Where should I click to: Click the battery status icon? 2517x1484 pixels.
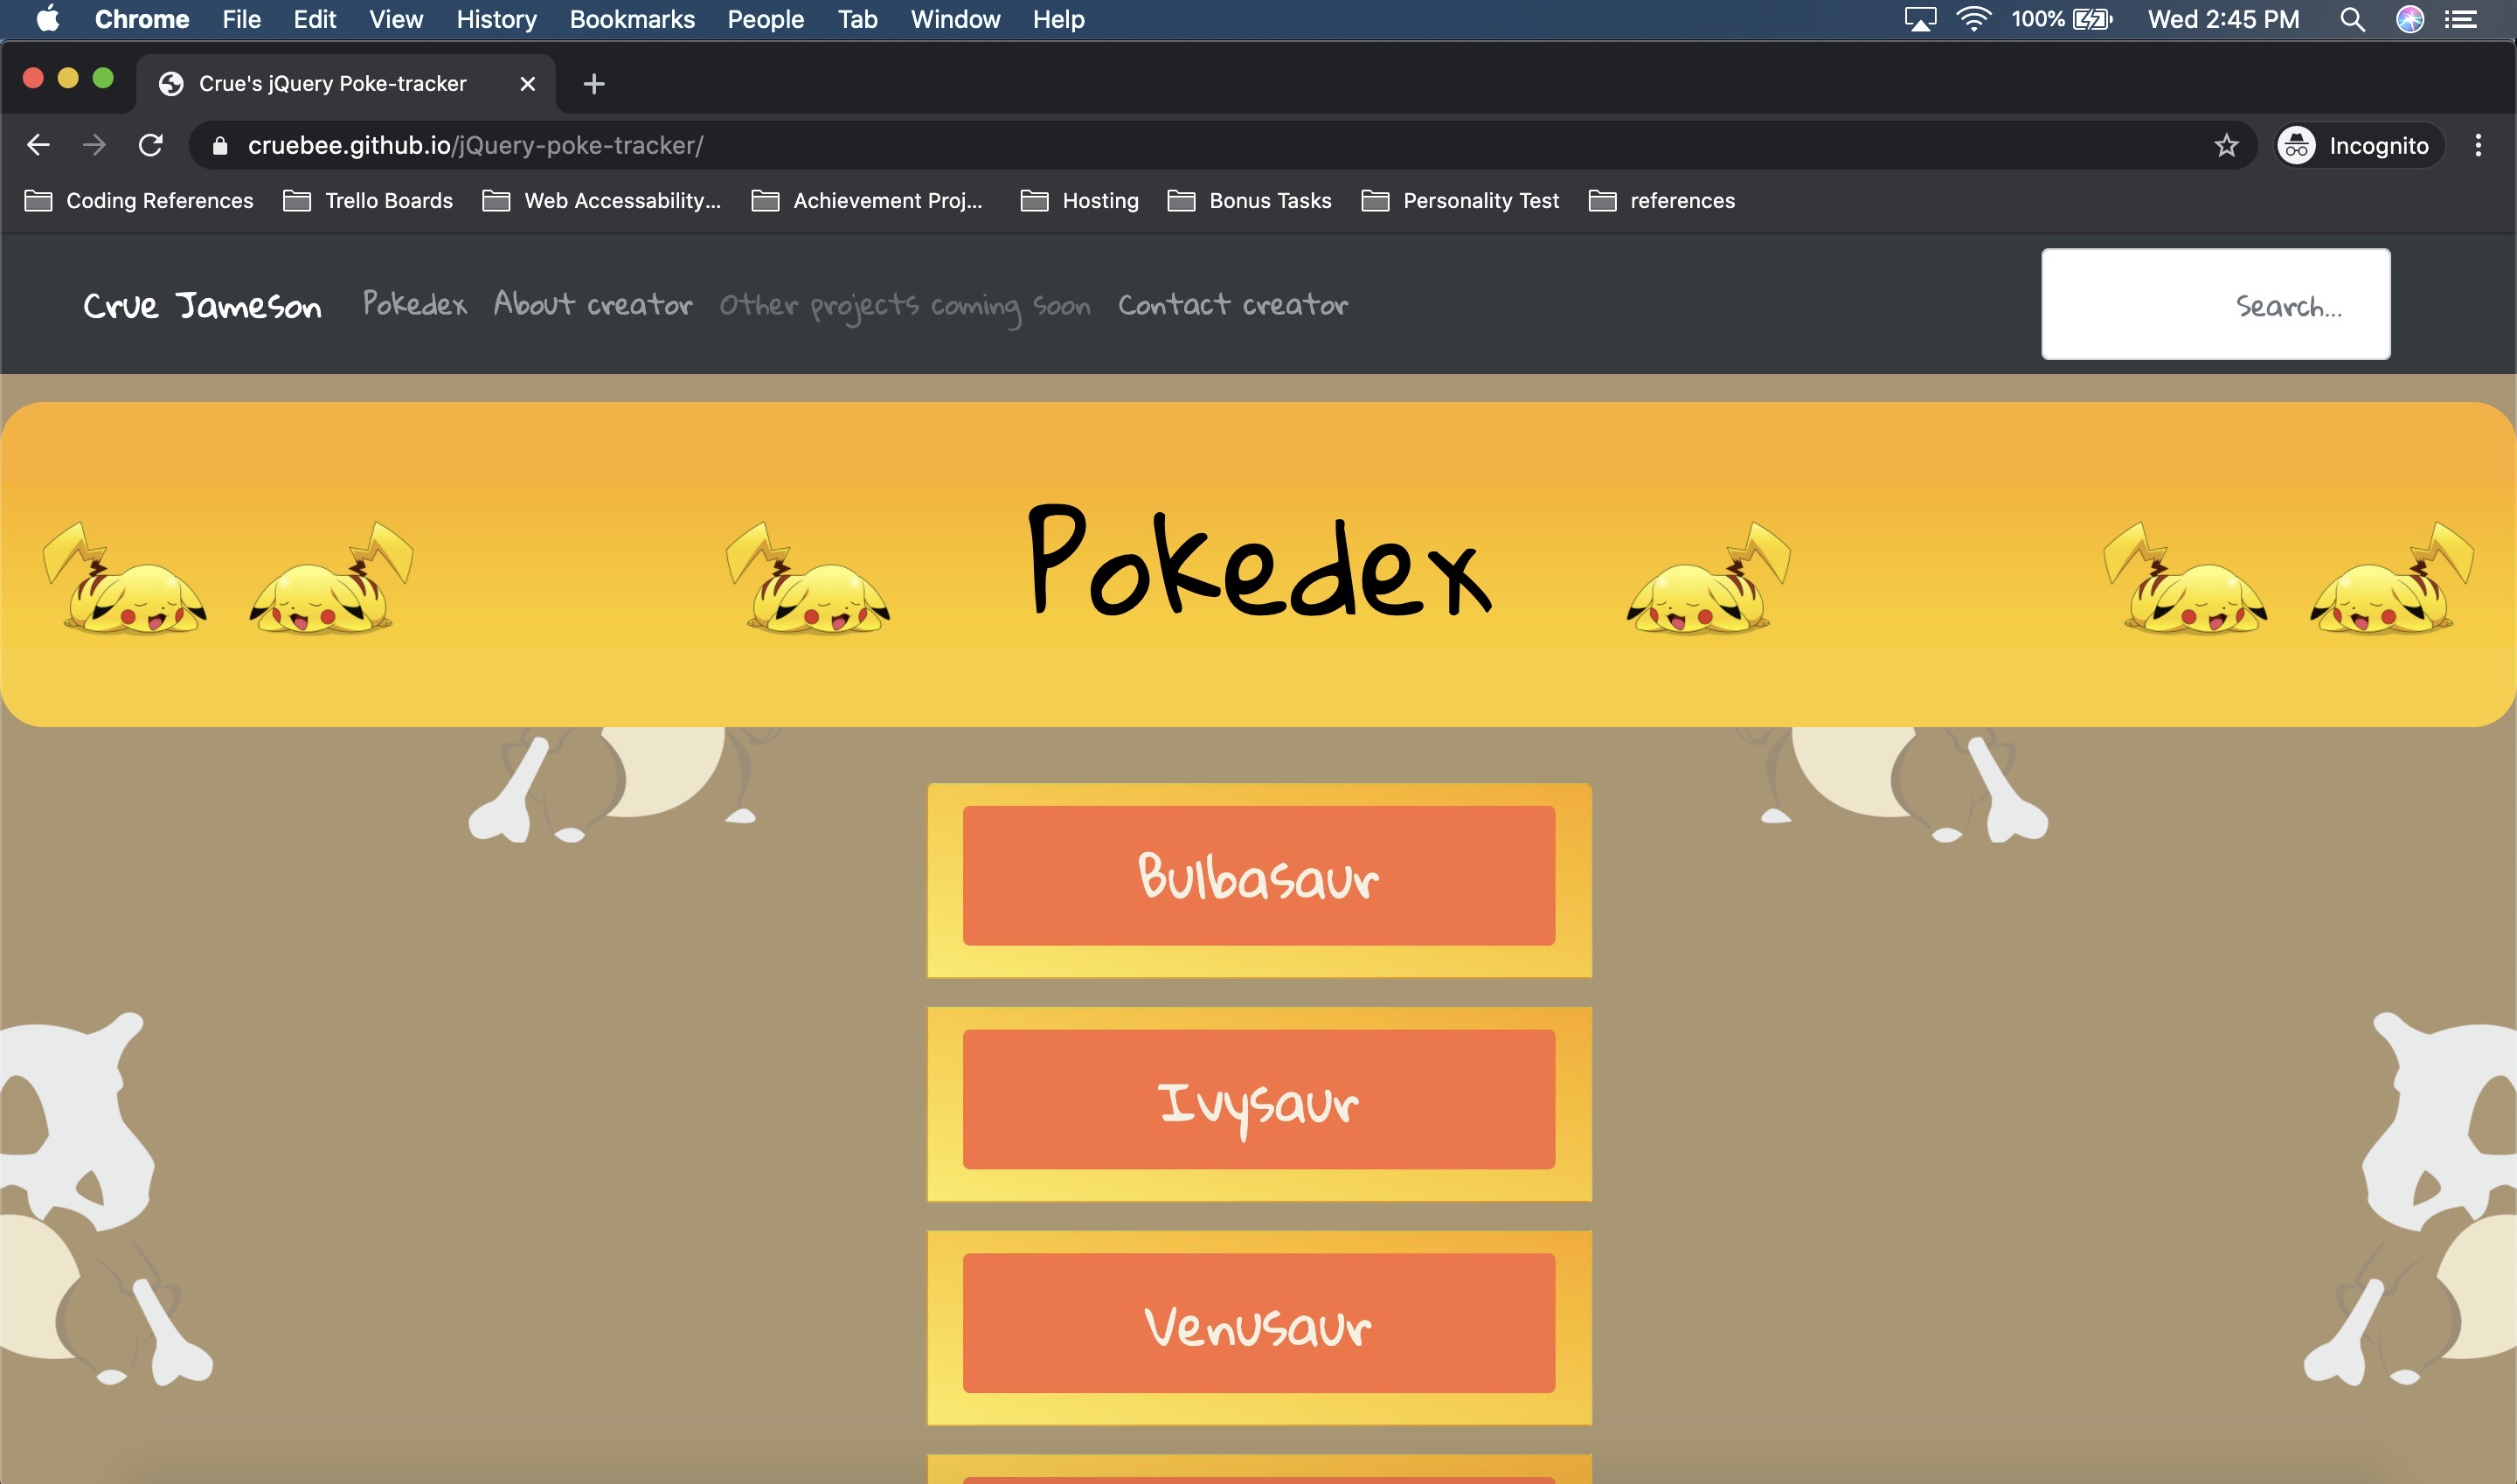click(2092, 19)
